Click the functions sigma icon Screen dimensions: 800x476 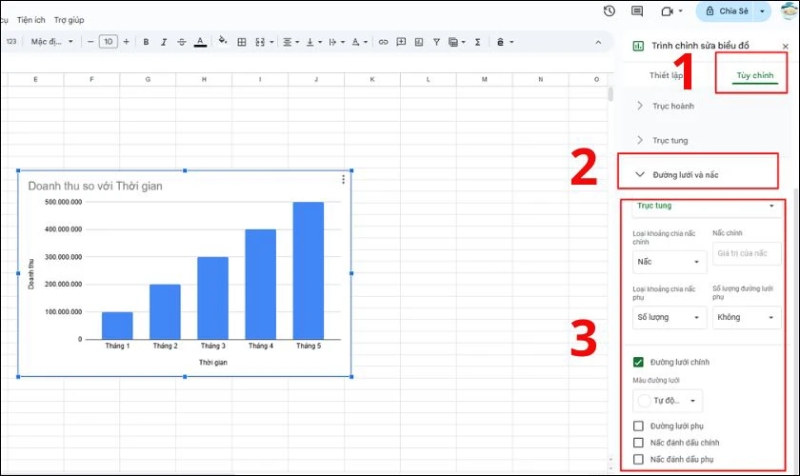[477, 42]
